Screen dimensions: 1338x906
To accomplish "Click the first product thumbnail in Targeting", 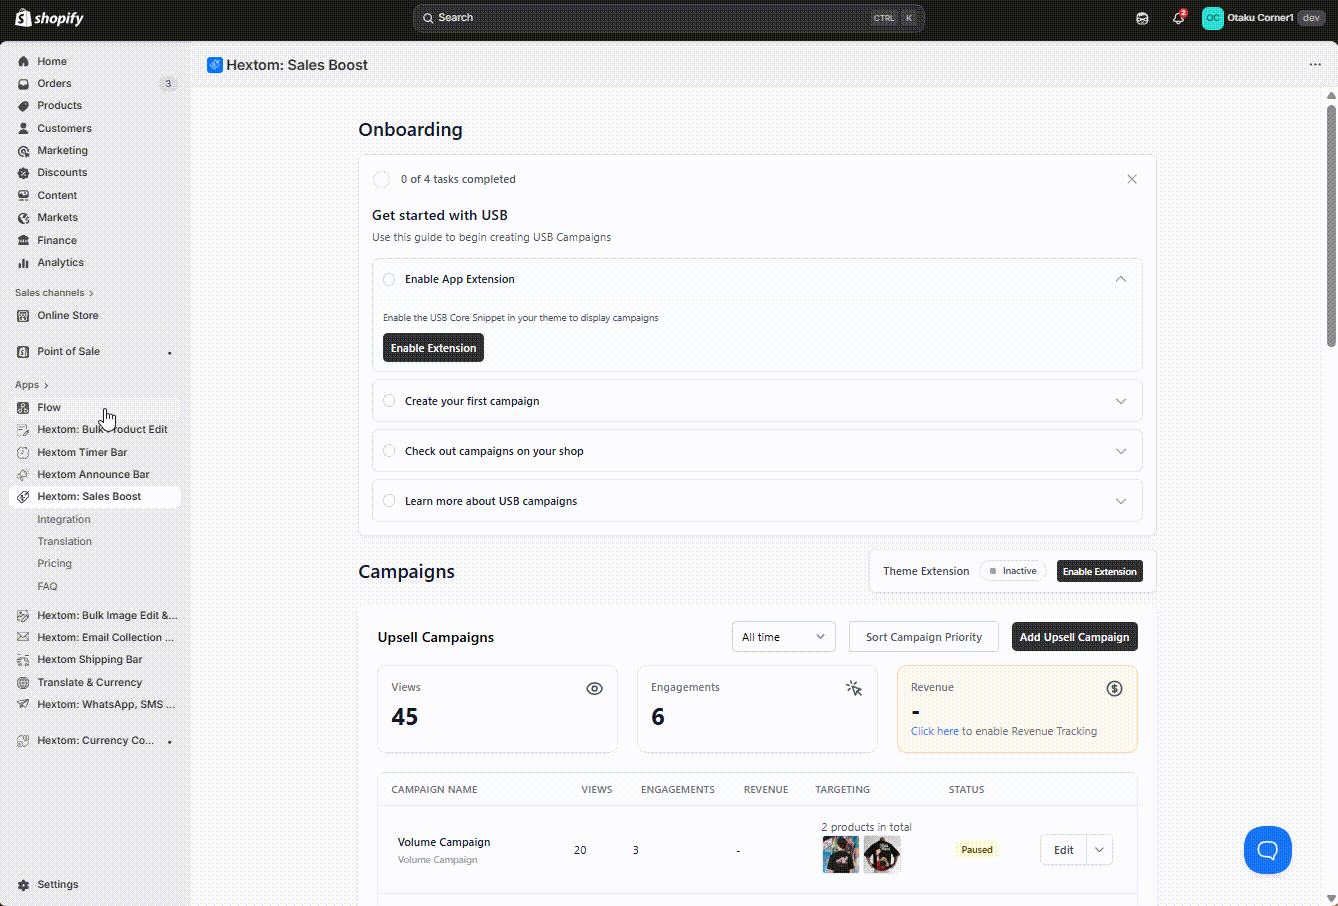I will [841, 855].
